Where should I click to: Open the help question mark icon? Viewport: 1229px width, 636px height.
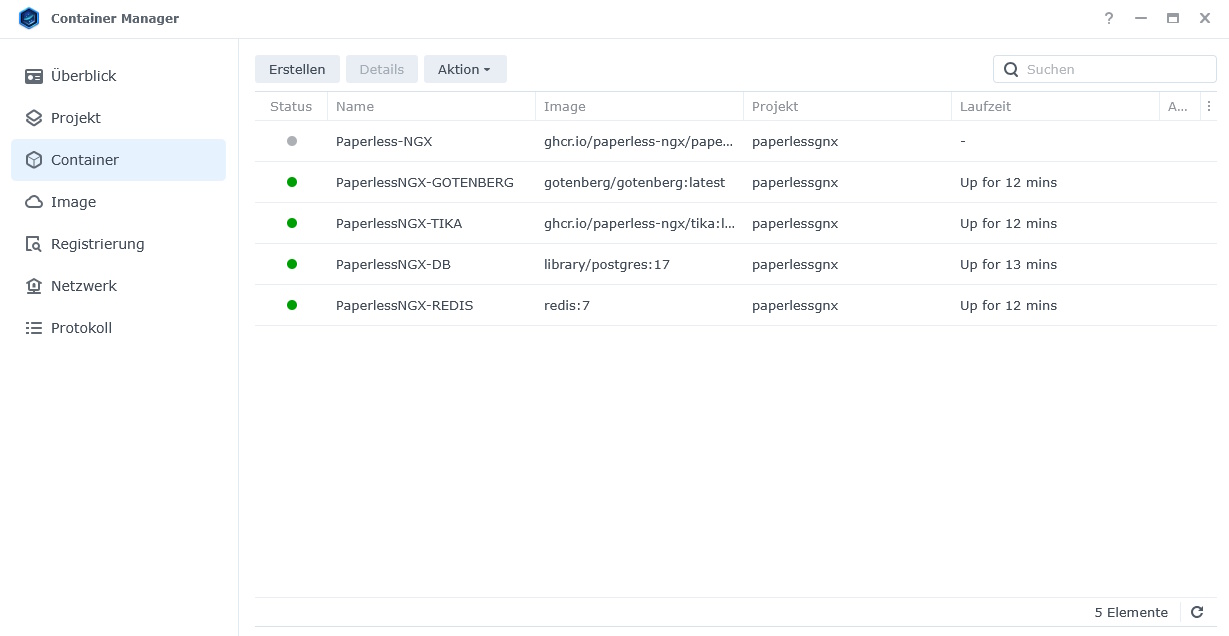1109,18
